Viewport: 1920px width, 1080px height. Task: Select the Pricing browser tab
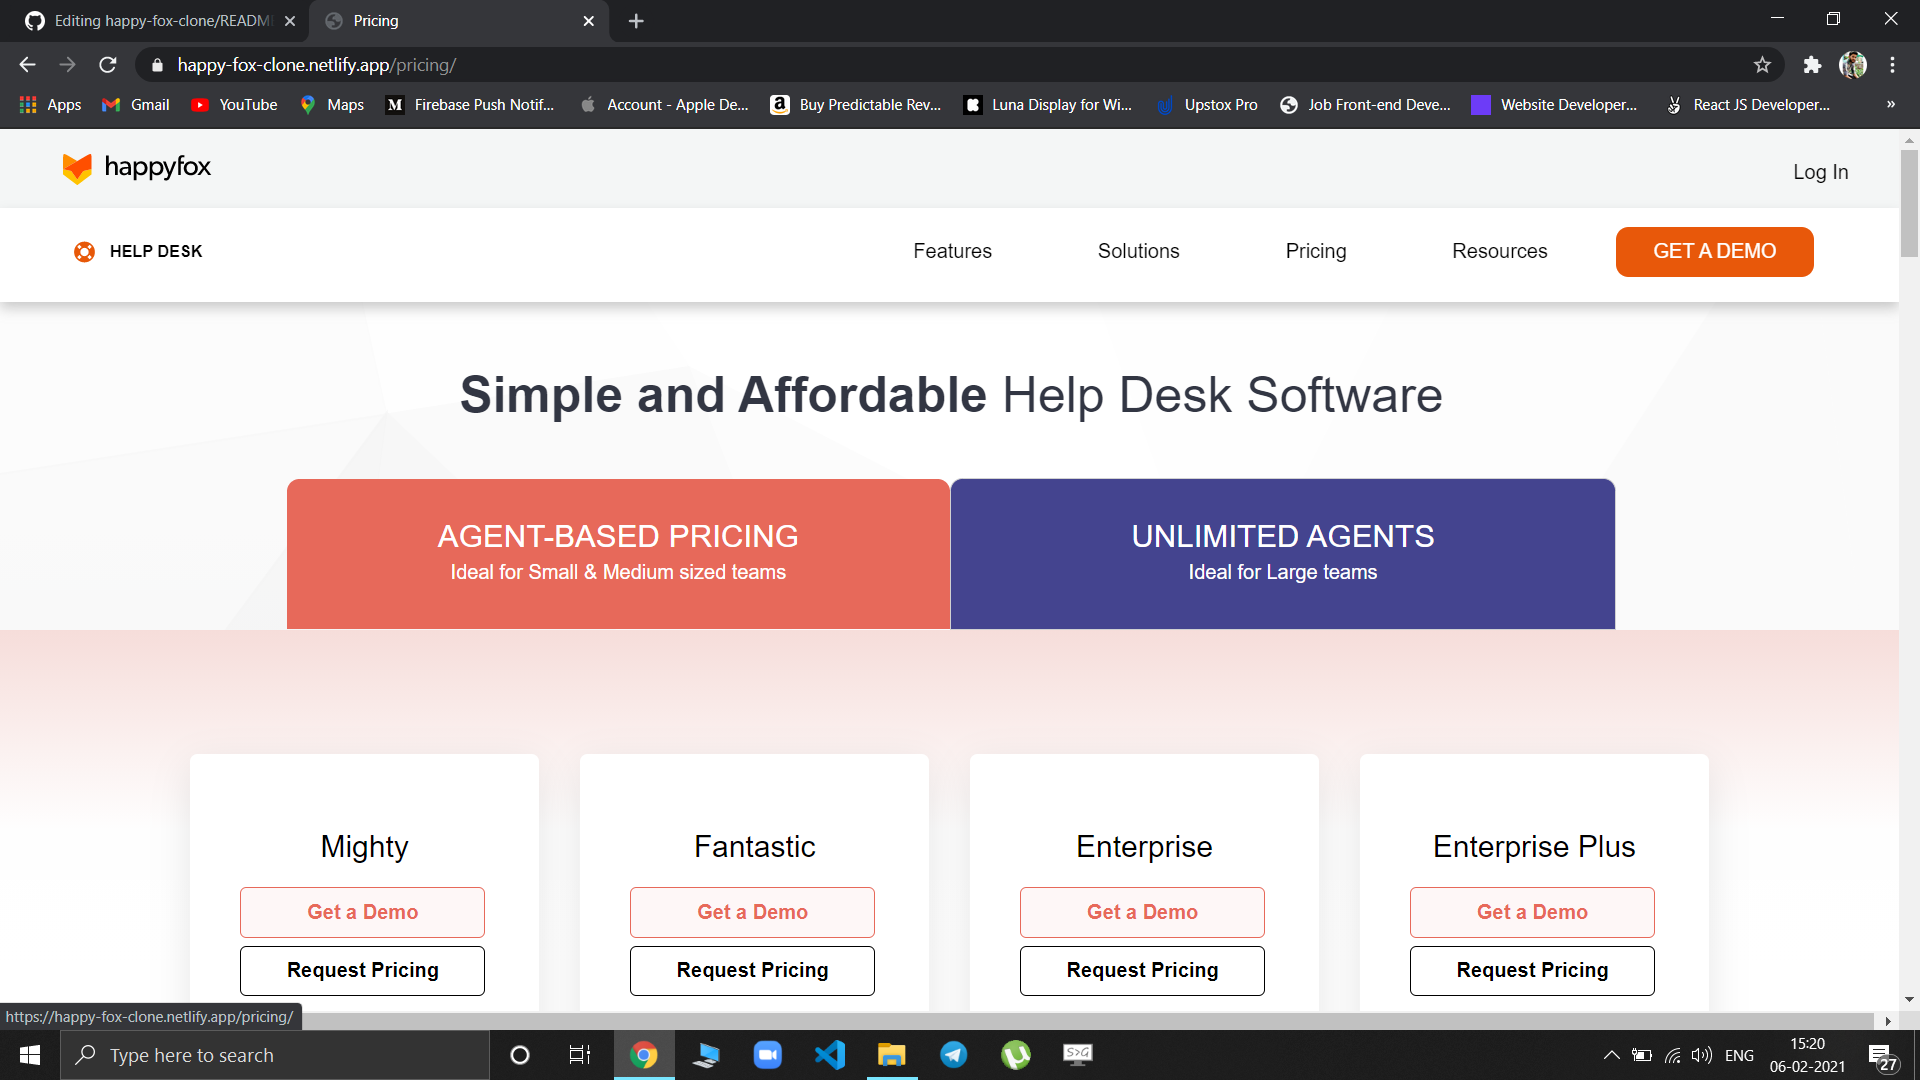pos(460,21)
